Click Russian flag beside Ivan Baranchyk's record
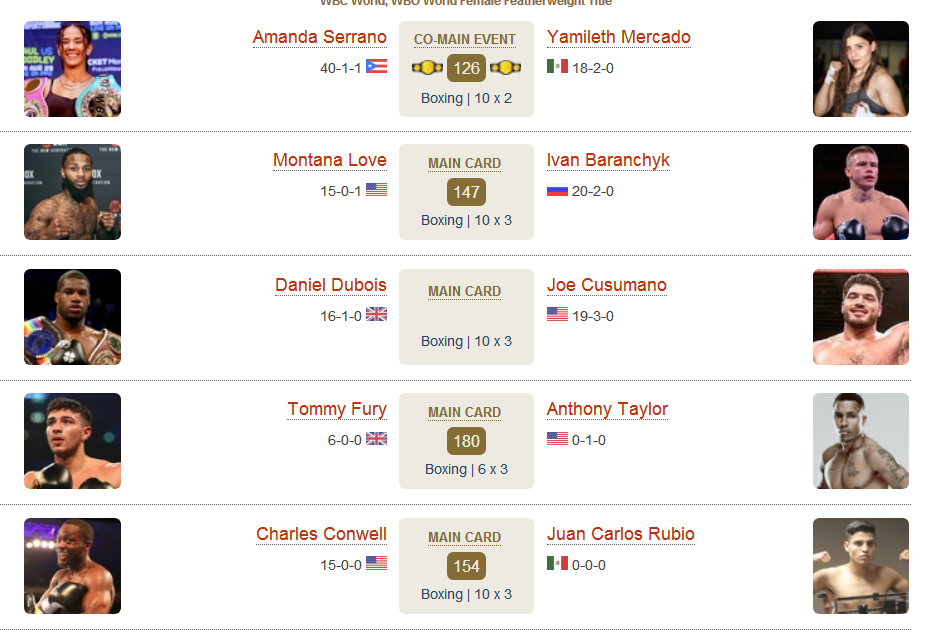 pos(558,191)
